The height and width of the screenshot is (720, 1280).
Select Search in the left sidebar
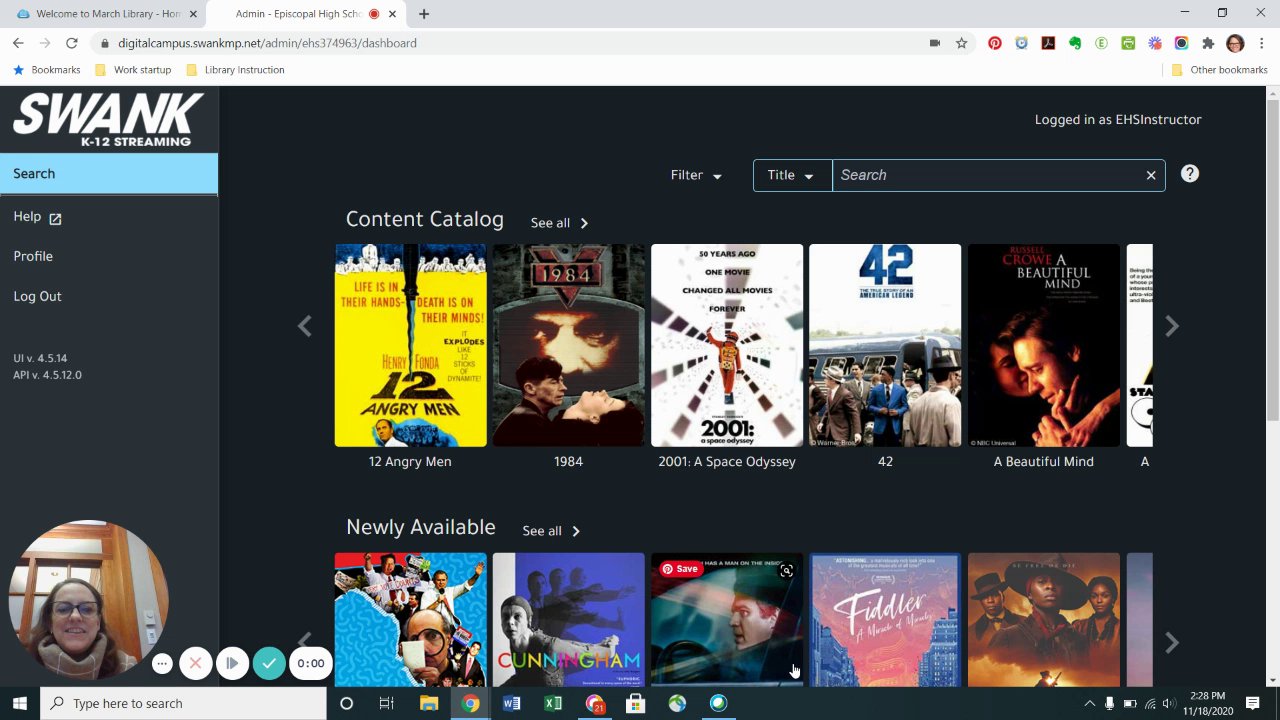click(x=109, y=174)
